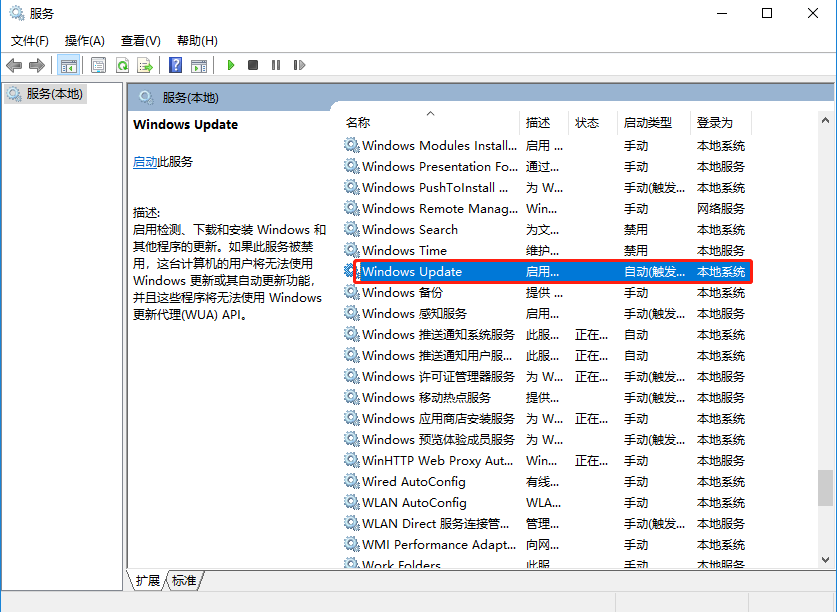The width and height of the screenshot is (837, 612).
Task: Pause the service with the pause icon
Action: pyautogui.click(x=276, y=65)
